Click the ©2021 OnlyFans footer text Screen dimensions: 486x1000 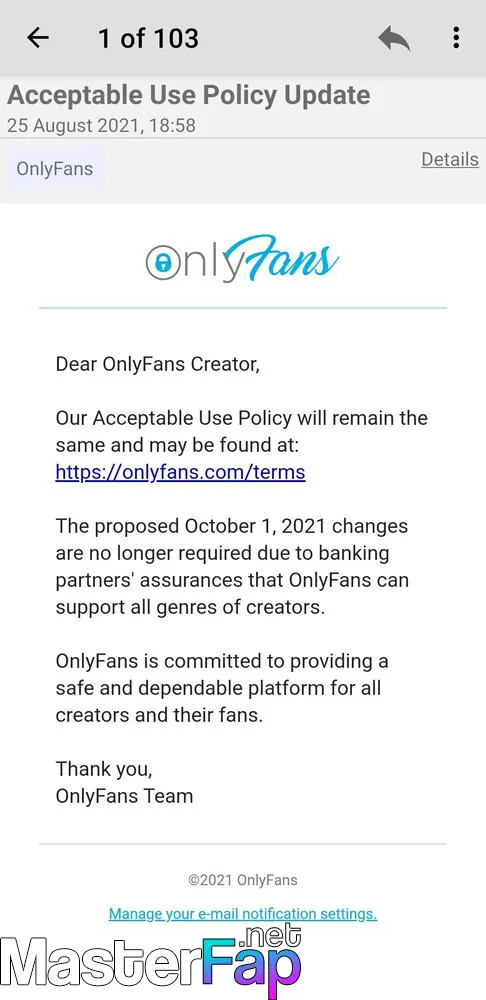coord(242,881)
